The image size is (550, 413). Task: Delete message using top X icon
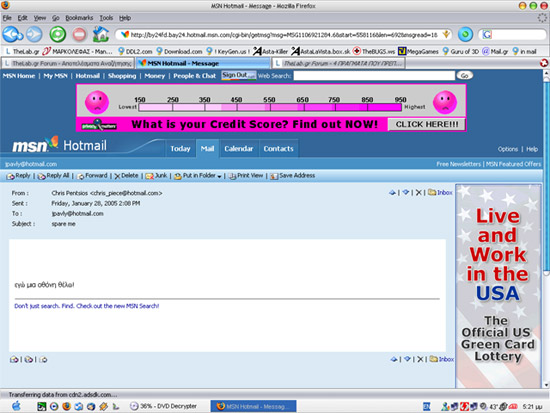pyautogui.click(x=418, y=192)
